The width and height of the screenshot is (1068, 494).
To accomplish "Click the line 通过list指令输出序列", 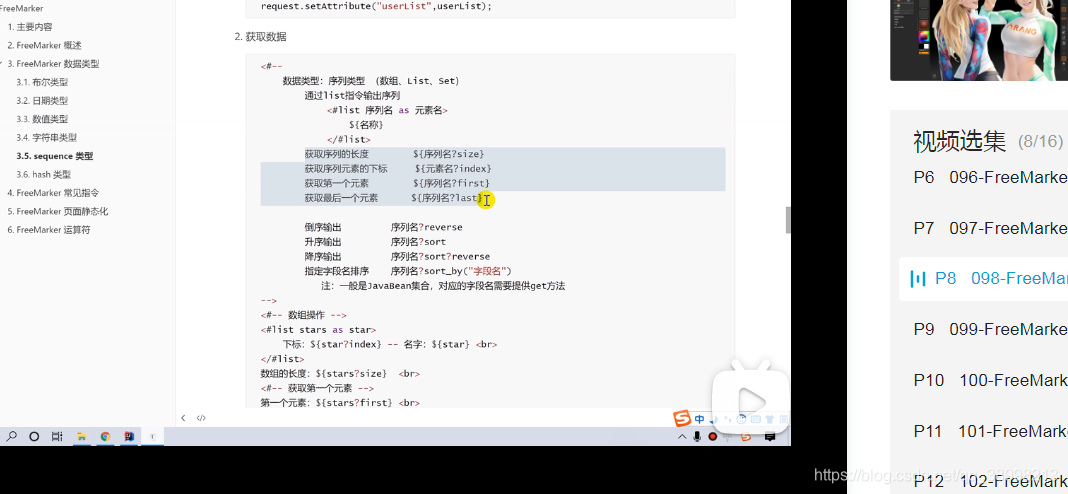I will tap(352, 95).
